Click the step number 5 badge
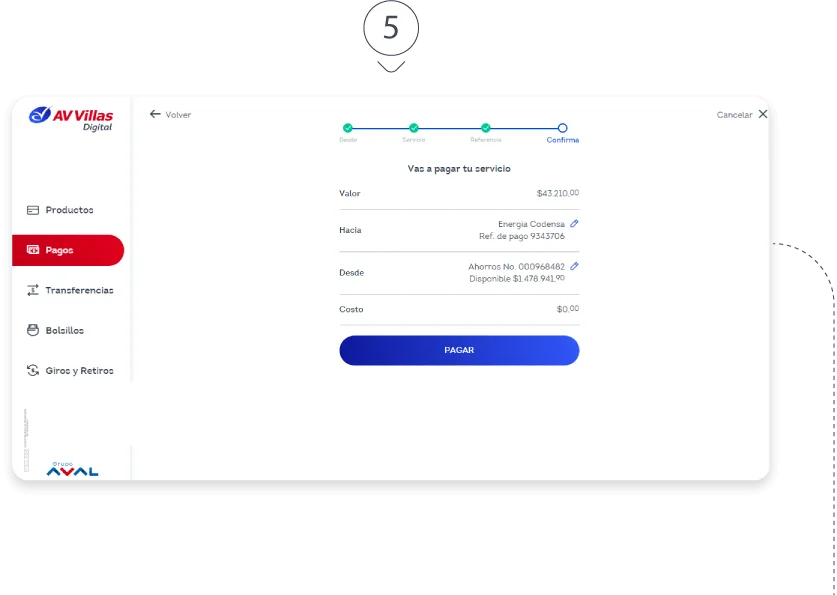This screenshot has width=837, height=595. (x=391, y=29)
